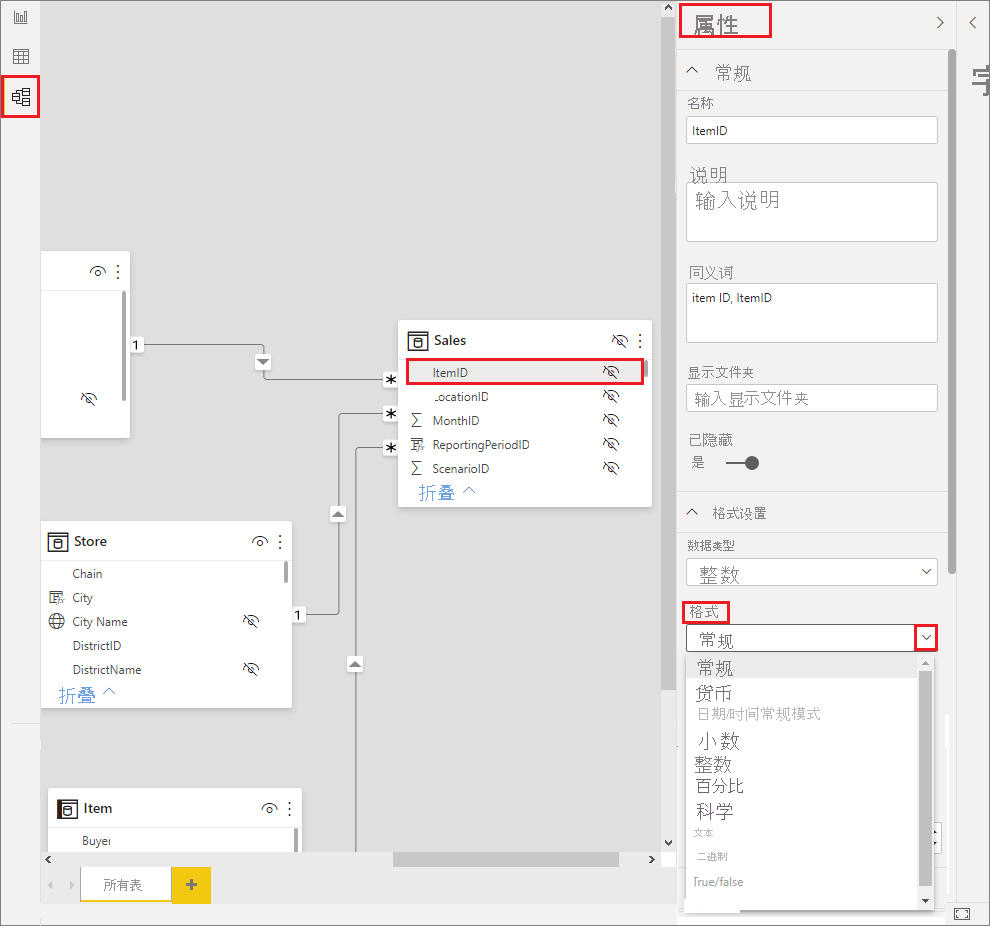Viewport: 990px width, 926px height.
Task: Click format list scroll down arrow
Action: point(926,901)
